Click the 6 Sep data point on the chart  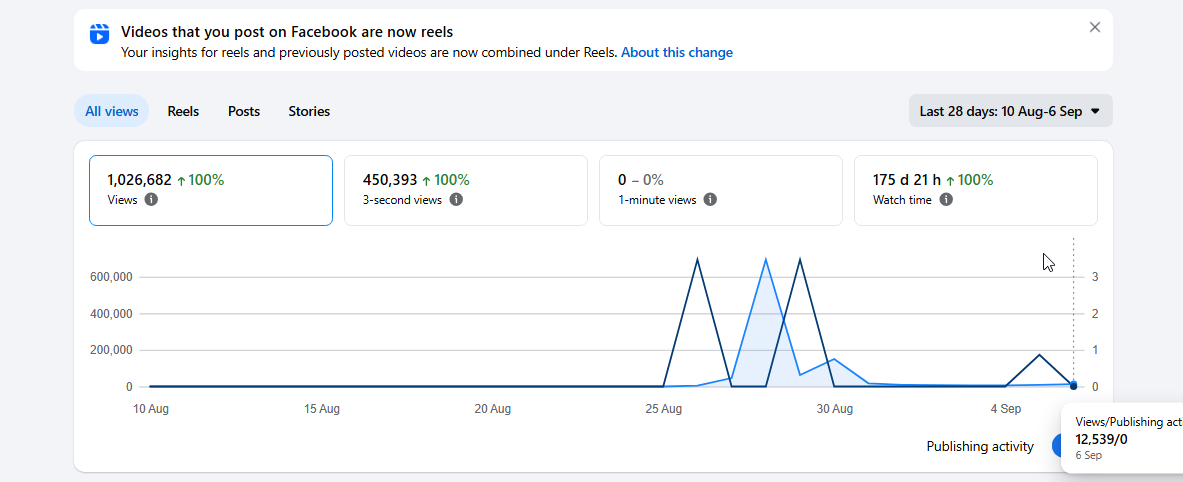(x=1074, y=385)
